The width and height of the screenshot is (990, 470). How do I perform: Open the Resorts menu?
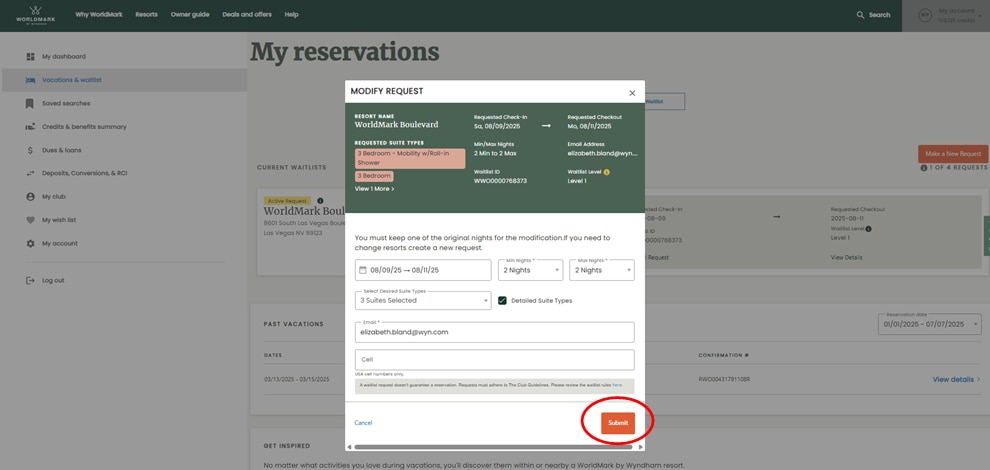point(146,15)
